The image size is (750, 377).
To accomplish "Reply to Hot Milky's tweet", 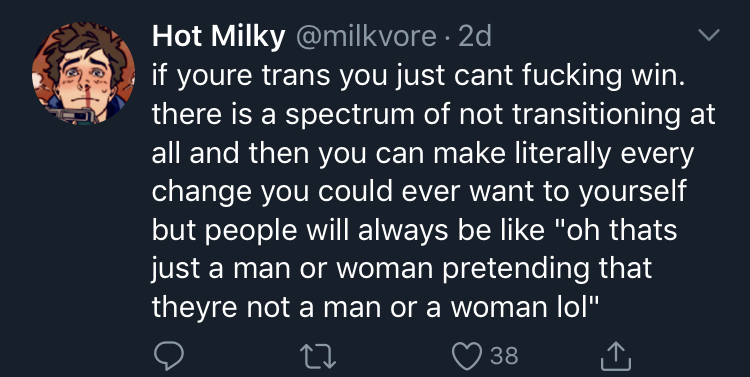I will [x=168, y=356].
